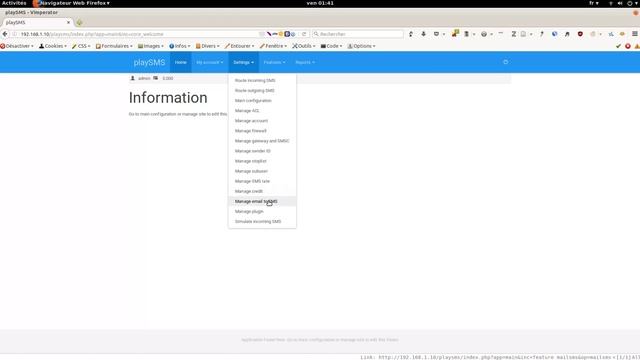The height and width of the screenshot is (360, 640).
Task: Choose Manage SMS rate menu entry
Action: [x=262, y=181]
